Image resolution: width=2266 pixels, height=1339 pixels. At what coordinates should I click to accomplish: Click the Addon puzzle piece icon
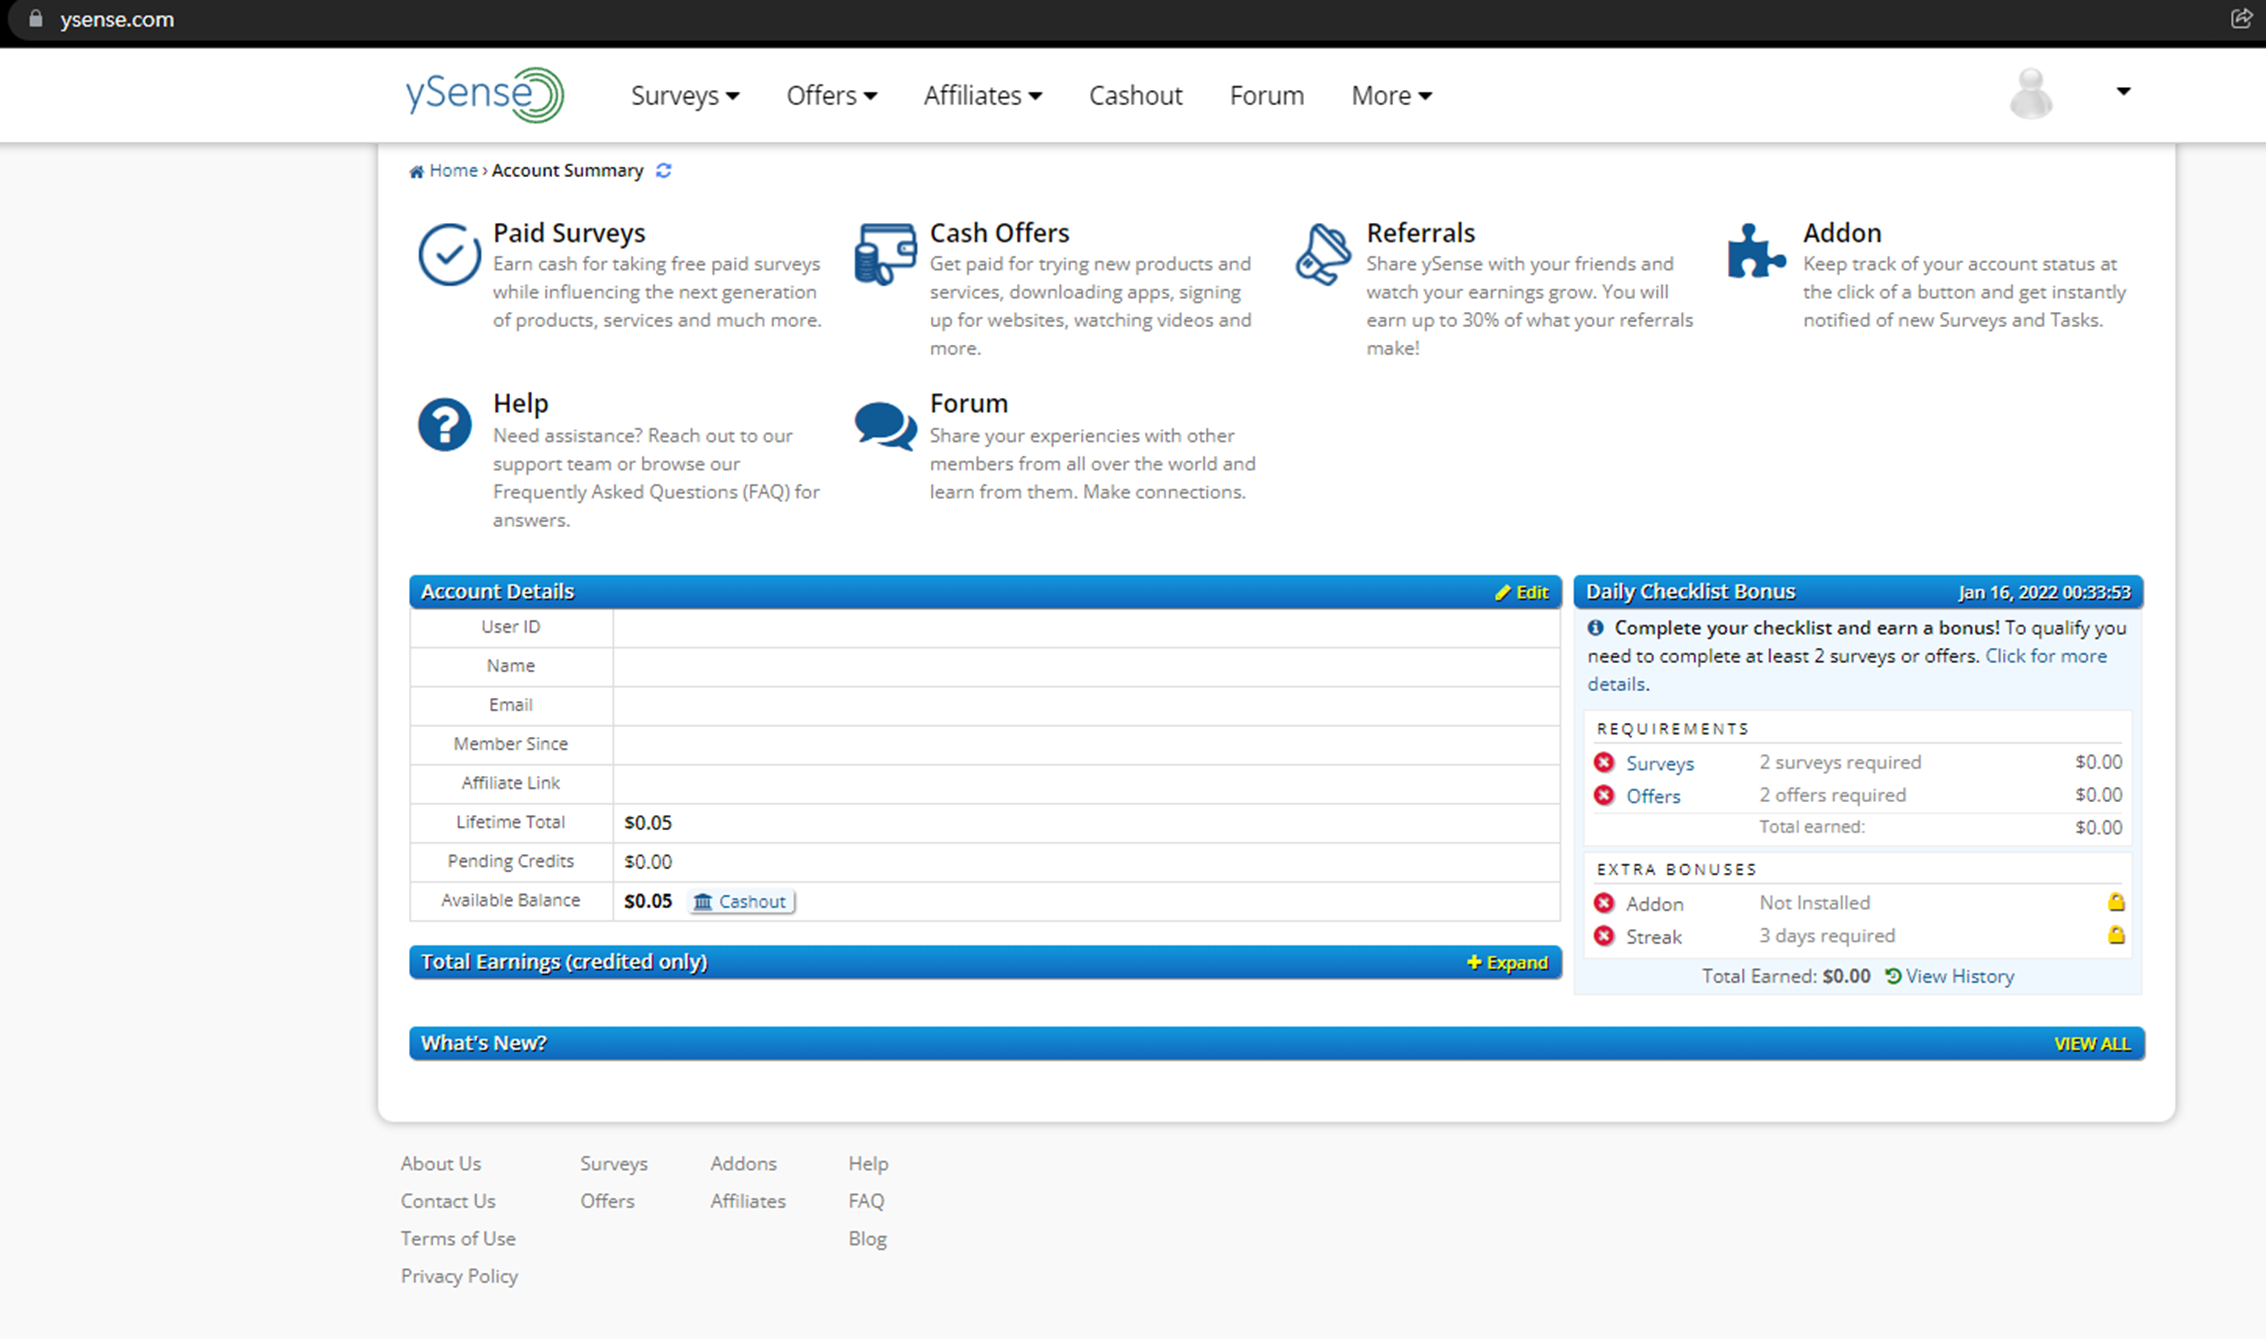click(1755, 251)
